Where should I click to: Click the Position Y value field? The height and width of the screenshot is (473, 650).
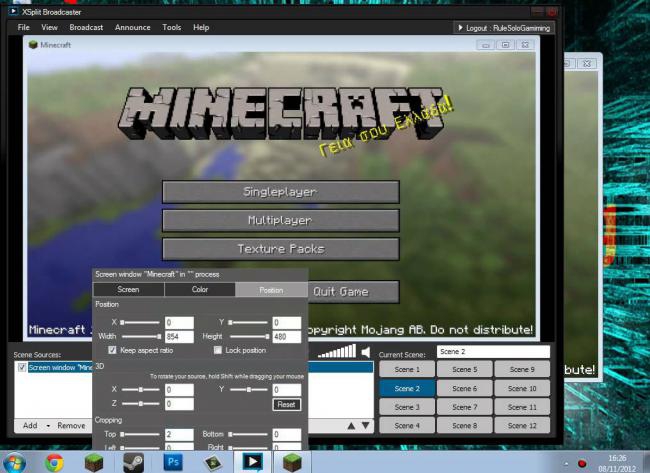[286, 323]
